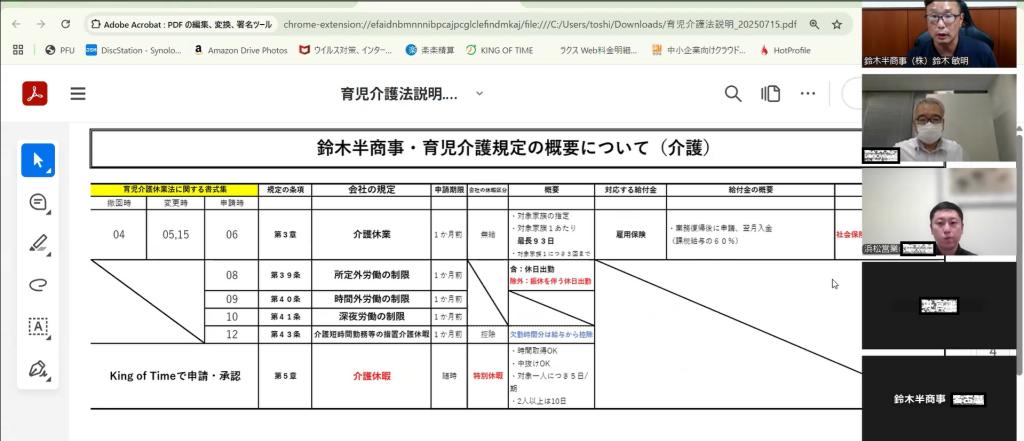Viewport: 1024px width, 441px height.
Task: Open the Amazon Drive Photos bookmark
Action: click(x=240, y=49)
